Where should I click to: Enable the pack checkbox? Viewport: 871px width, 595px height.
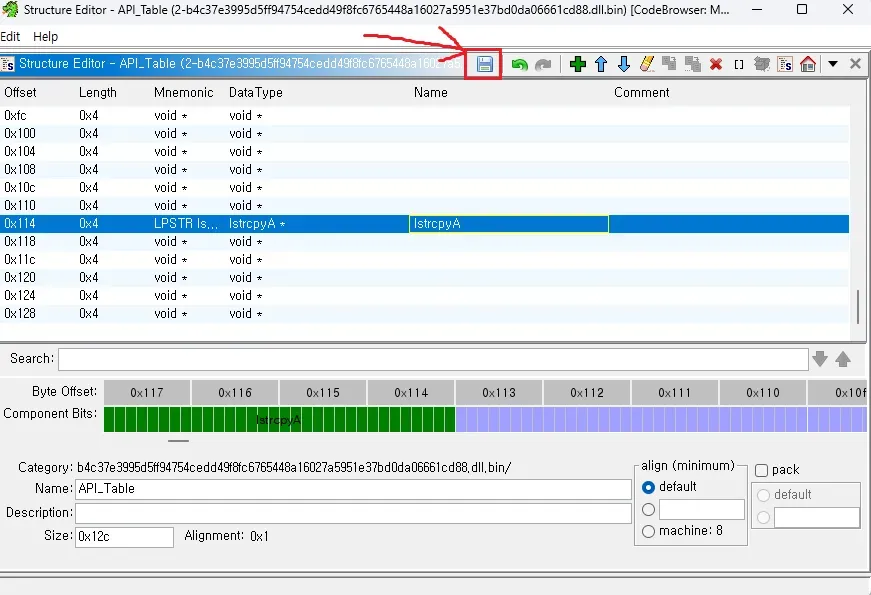762,470
